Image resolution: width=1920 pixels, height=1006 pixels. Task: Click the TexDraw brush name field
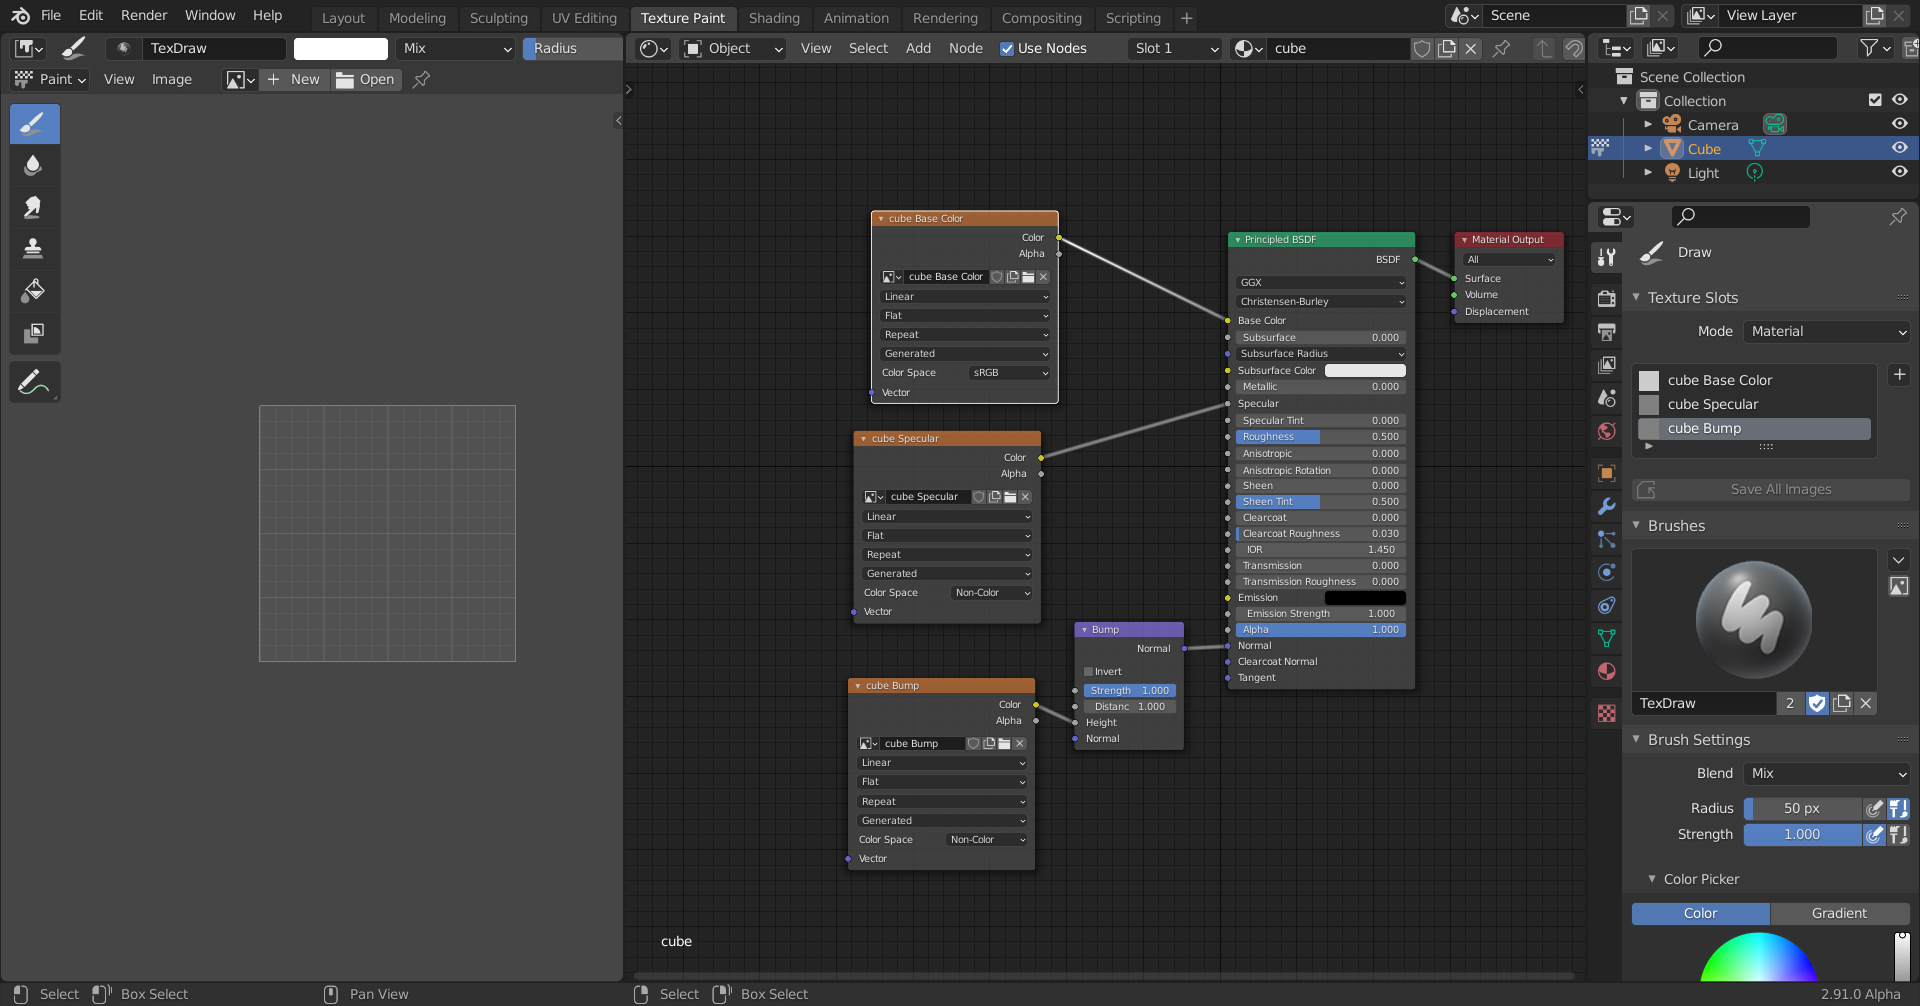tap(213, 47)
